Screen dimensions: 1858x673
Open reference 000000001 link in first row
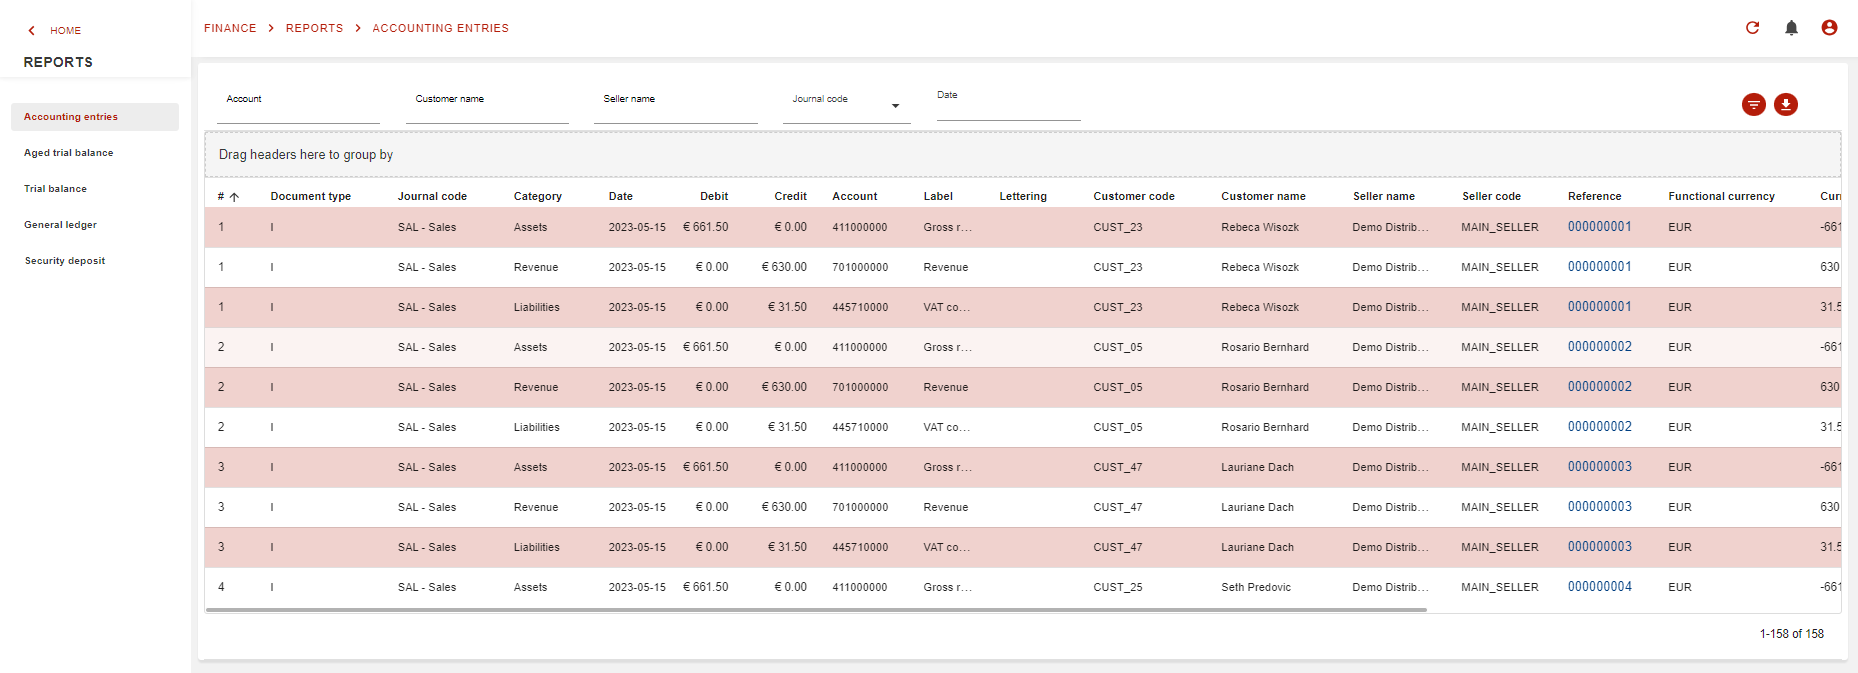[1599, 227]
